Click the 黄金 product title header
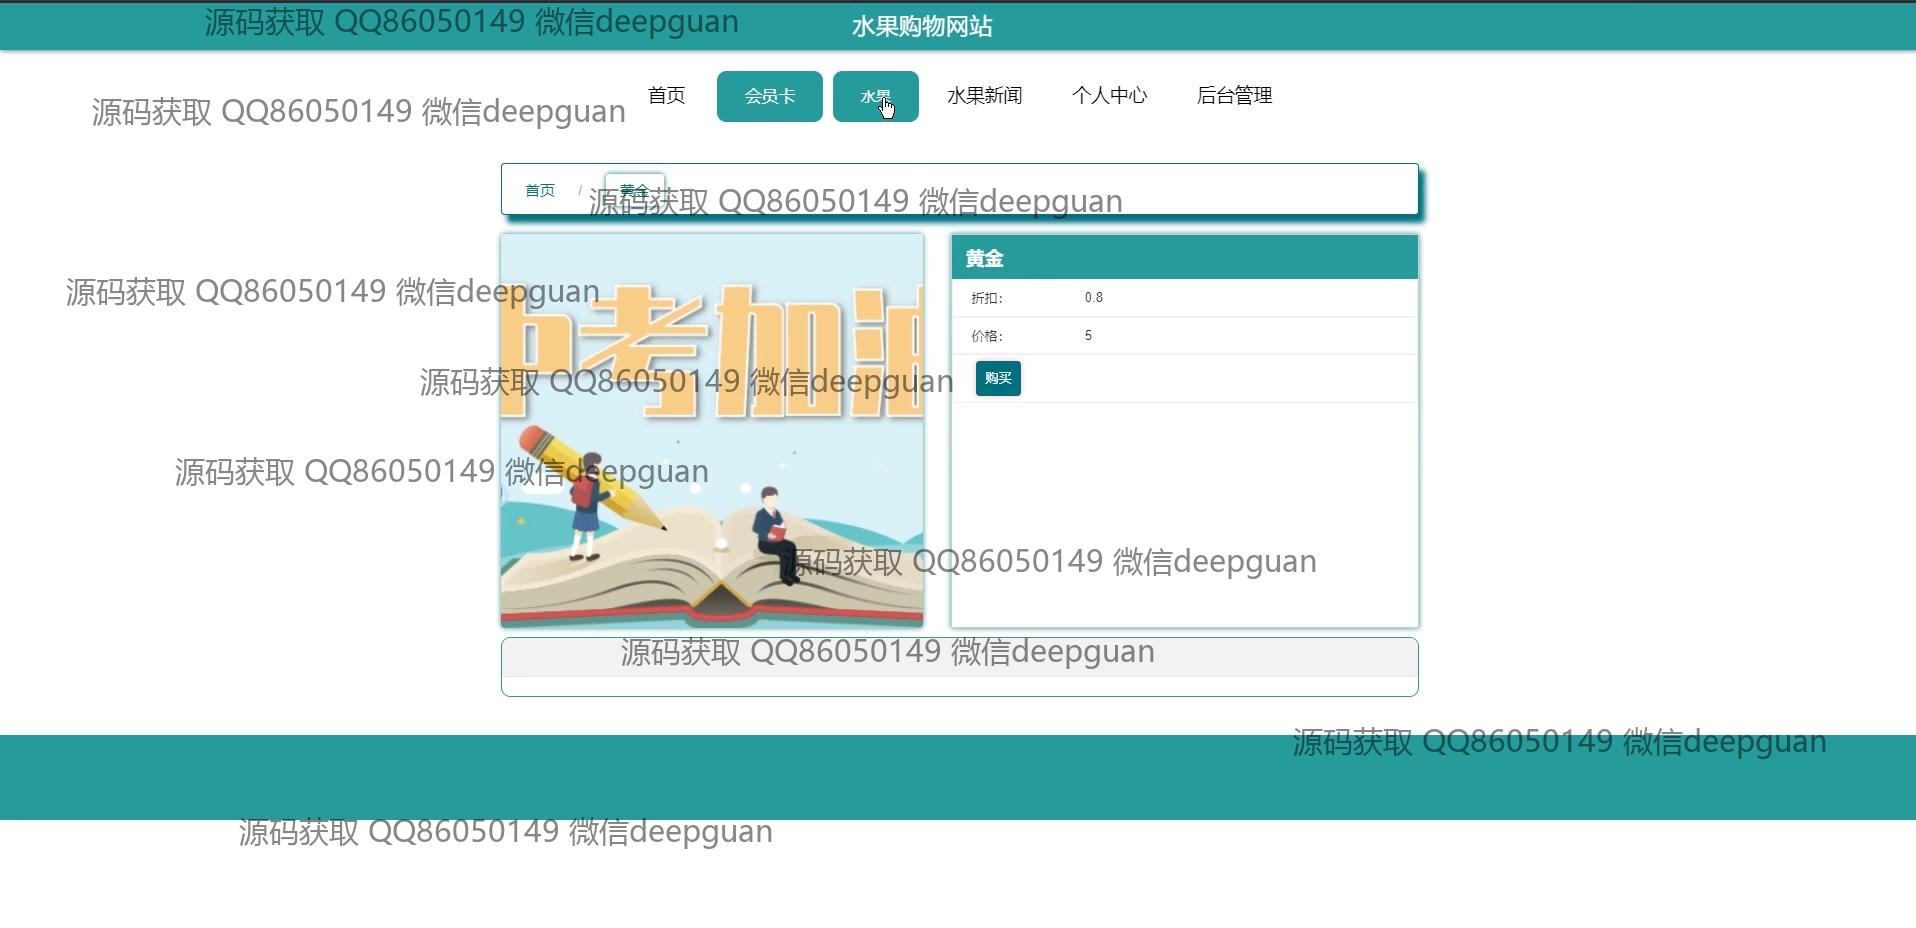The image size is (1916, 928). pyautogui.click(x=984, y=259)
